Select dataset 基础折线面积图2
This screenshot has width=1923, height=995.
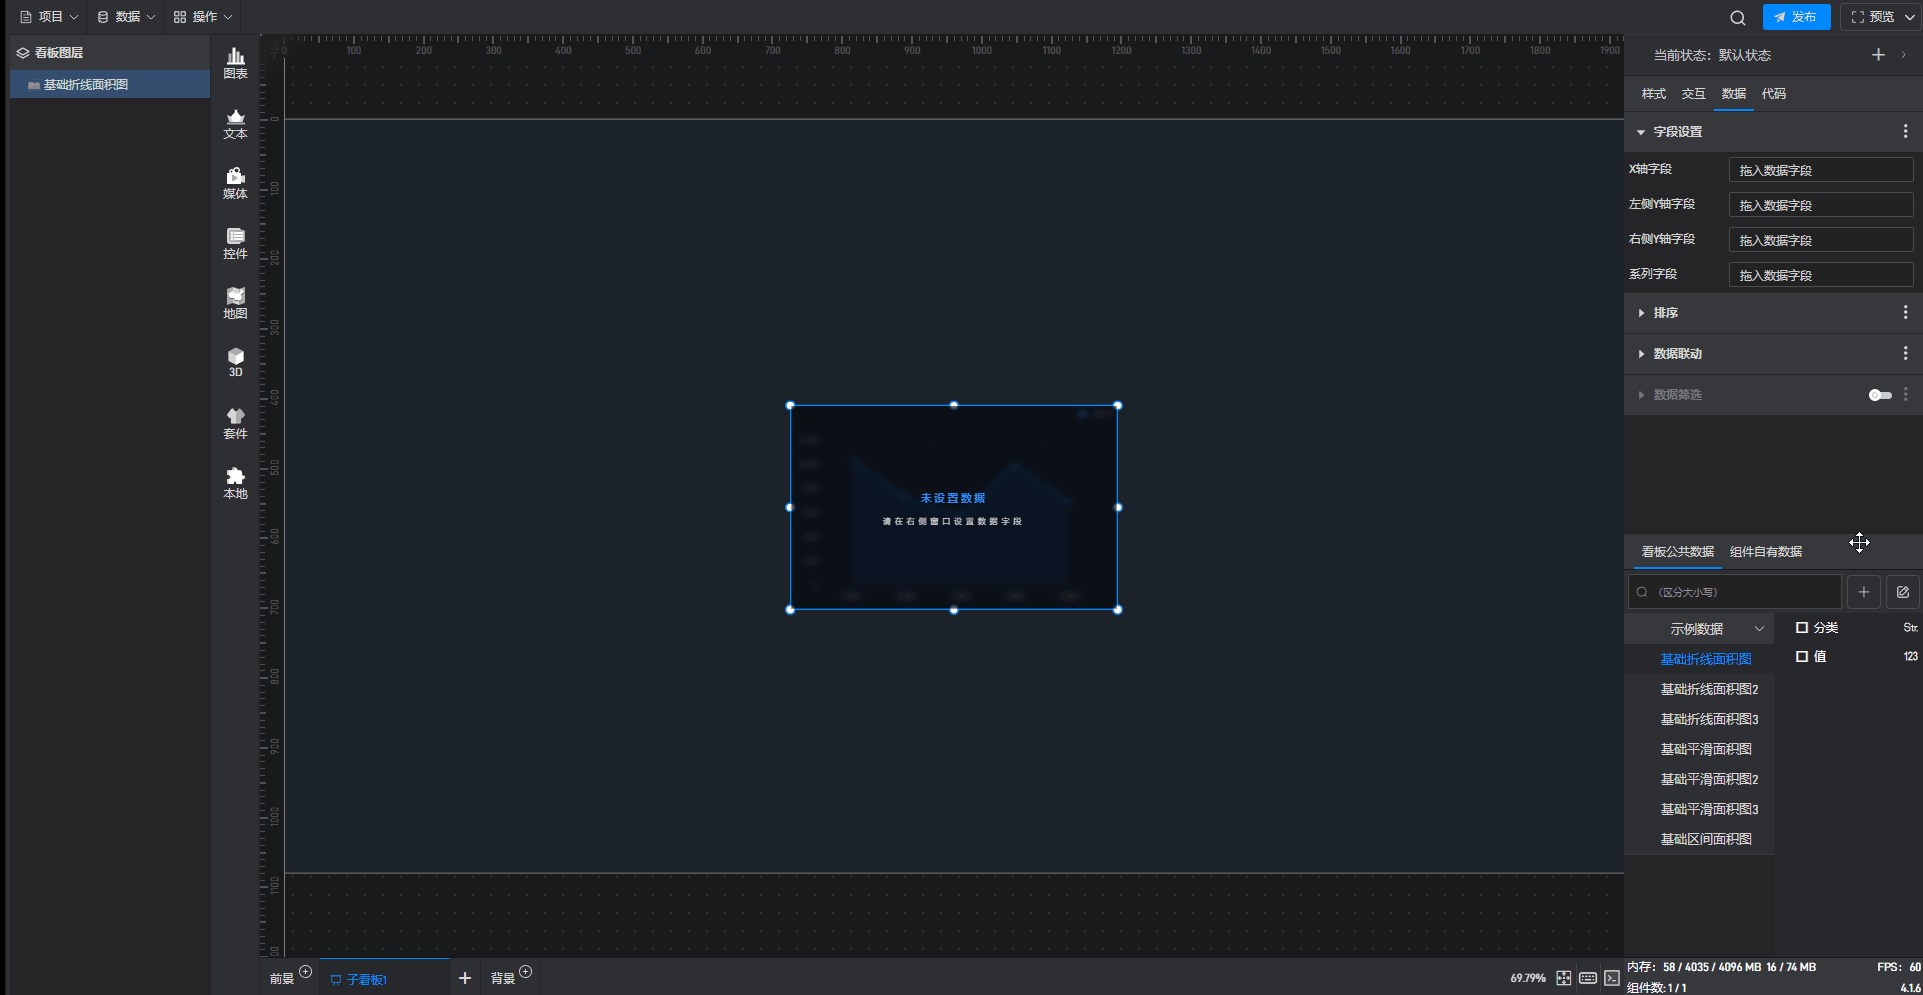pos(1709,689)
